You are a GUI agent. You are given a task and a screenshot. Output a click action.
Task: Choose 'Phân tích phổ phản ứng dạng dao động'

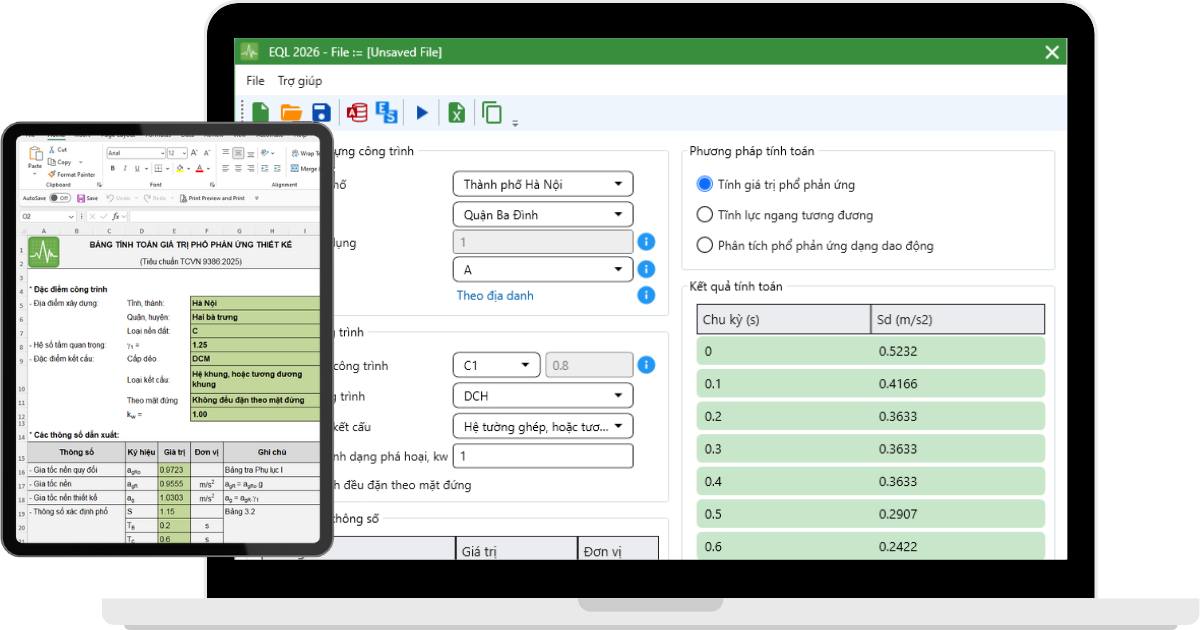[x=704, y=245]
